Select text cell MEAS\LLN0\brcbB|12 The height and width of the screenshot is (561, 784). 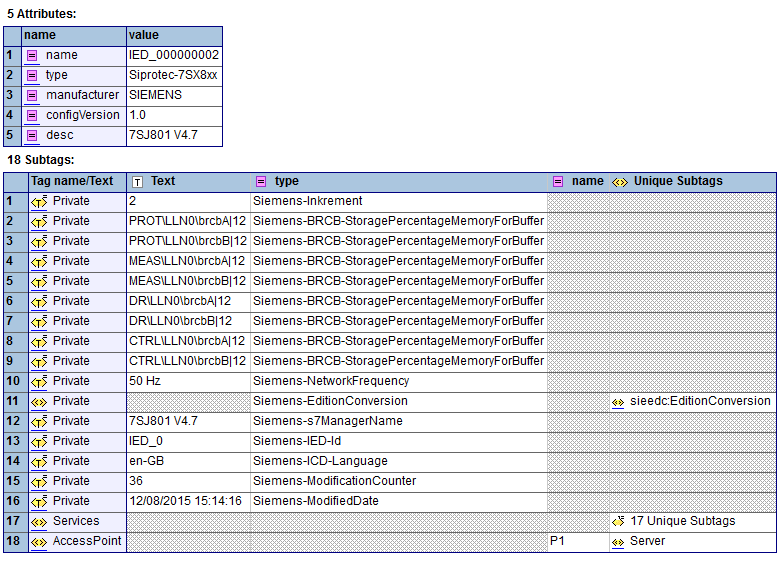click(x=188, y=282)
